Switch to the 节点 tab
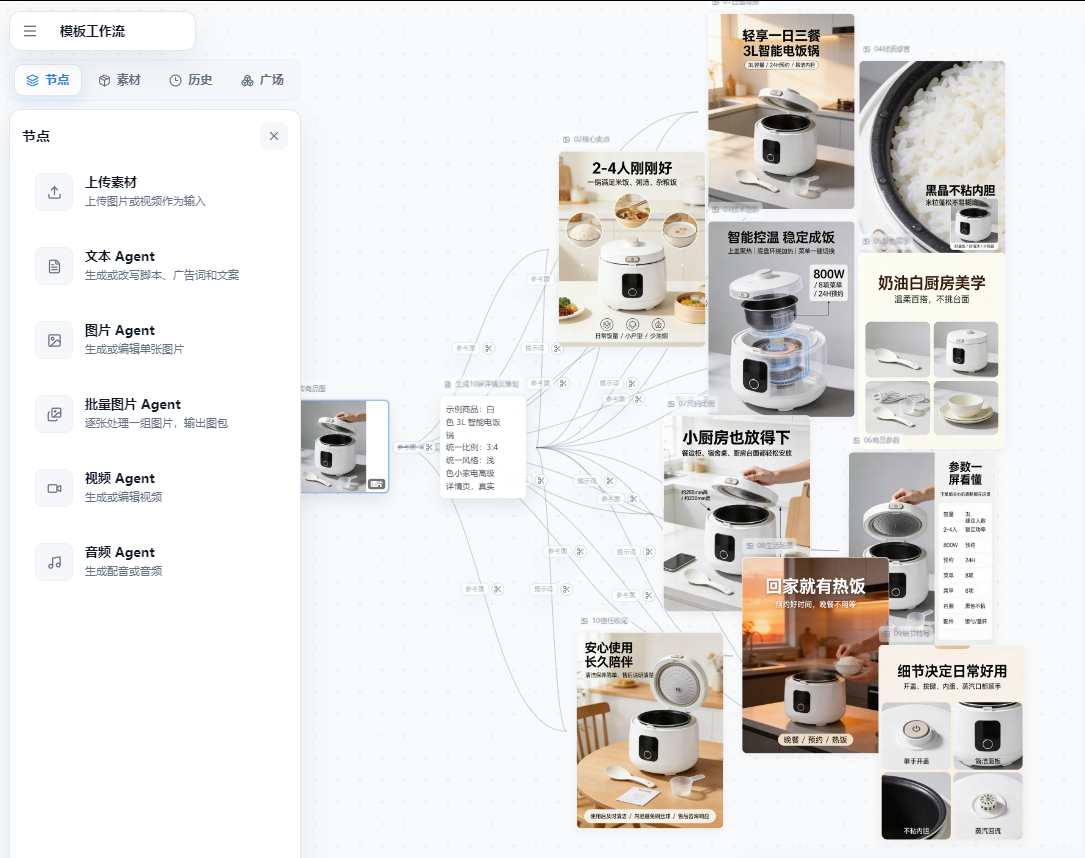The height and width of the screenshot is (858, 1085). tap(48, 80)
